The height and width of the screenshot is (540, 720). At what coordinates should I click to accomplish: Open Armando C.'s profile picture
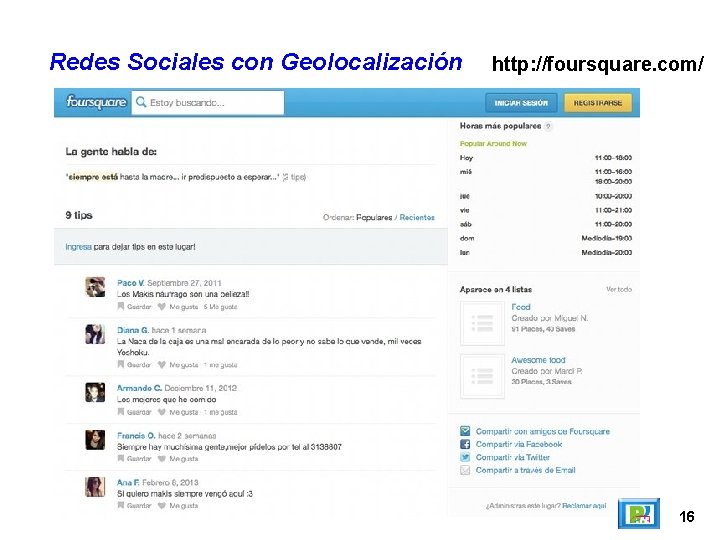click(x=95, y=392)
